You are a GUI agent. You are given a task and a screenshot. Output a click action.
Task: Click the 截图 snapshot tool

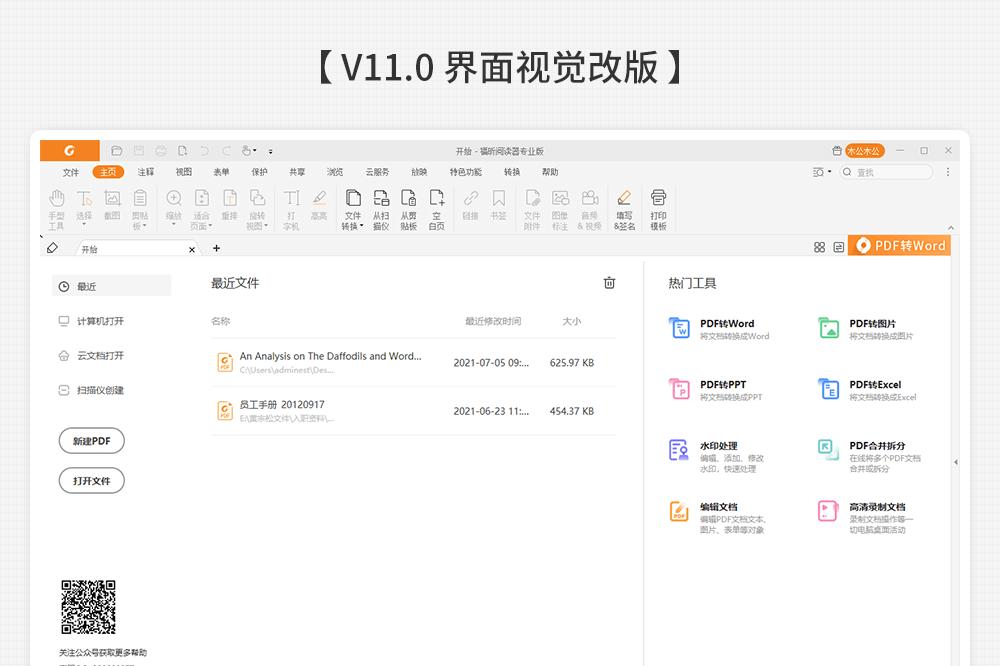click(112, 205)
